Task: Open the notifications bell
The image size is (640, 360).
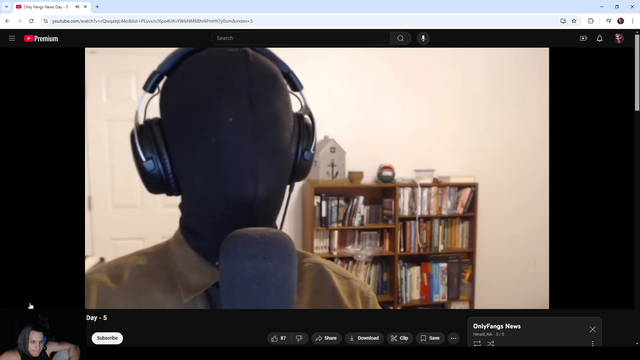Action: point(600,38)
